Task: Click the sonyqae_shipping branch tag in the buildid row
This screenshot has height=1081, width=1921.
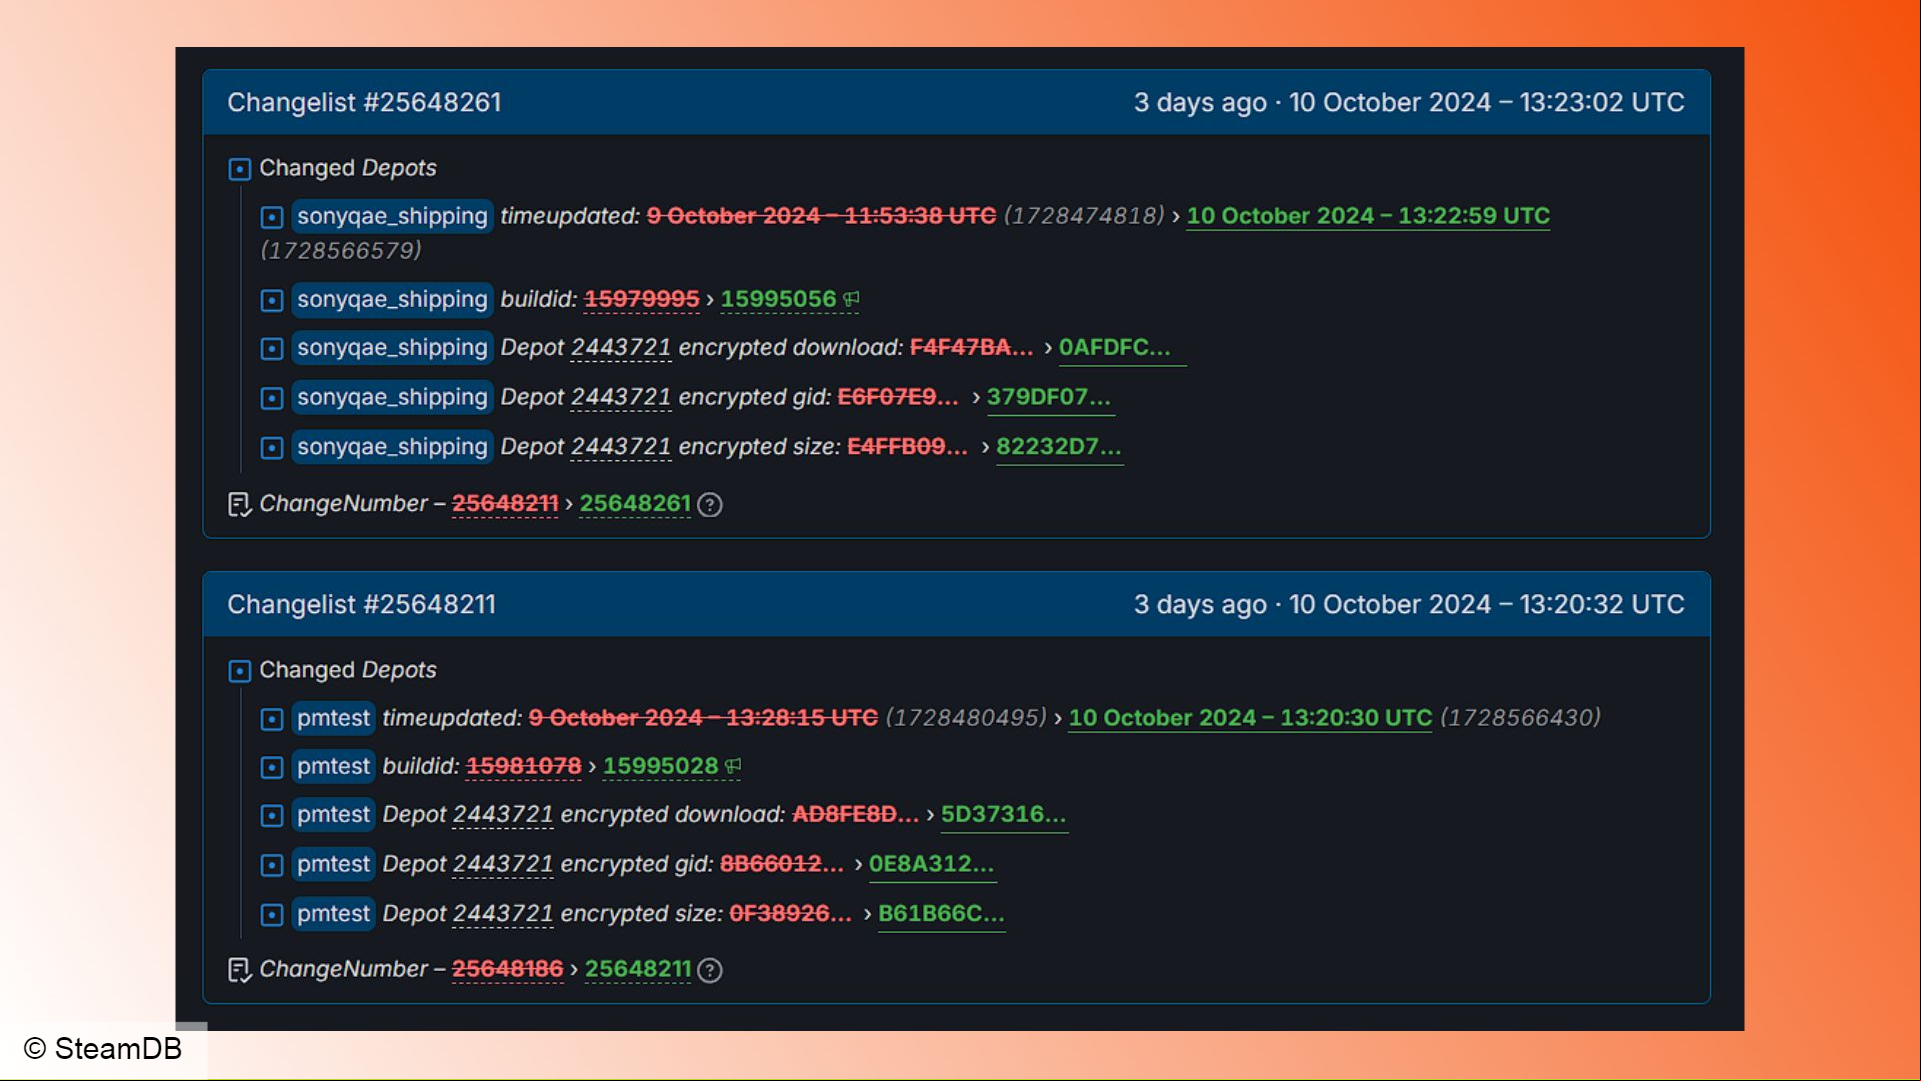Action: (392, 299)
